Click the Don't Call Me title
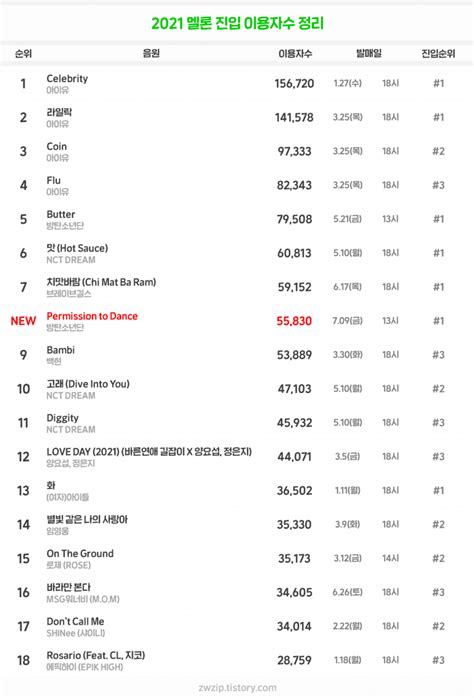Image resolution: width=474 pixels, height=698 pixels. 76,621
